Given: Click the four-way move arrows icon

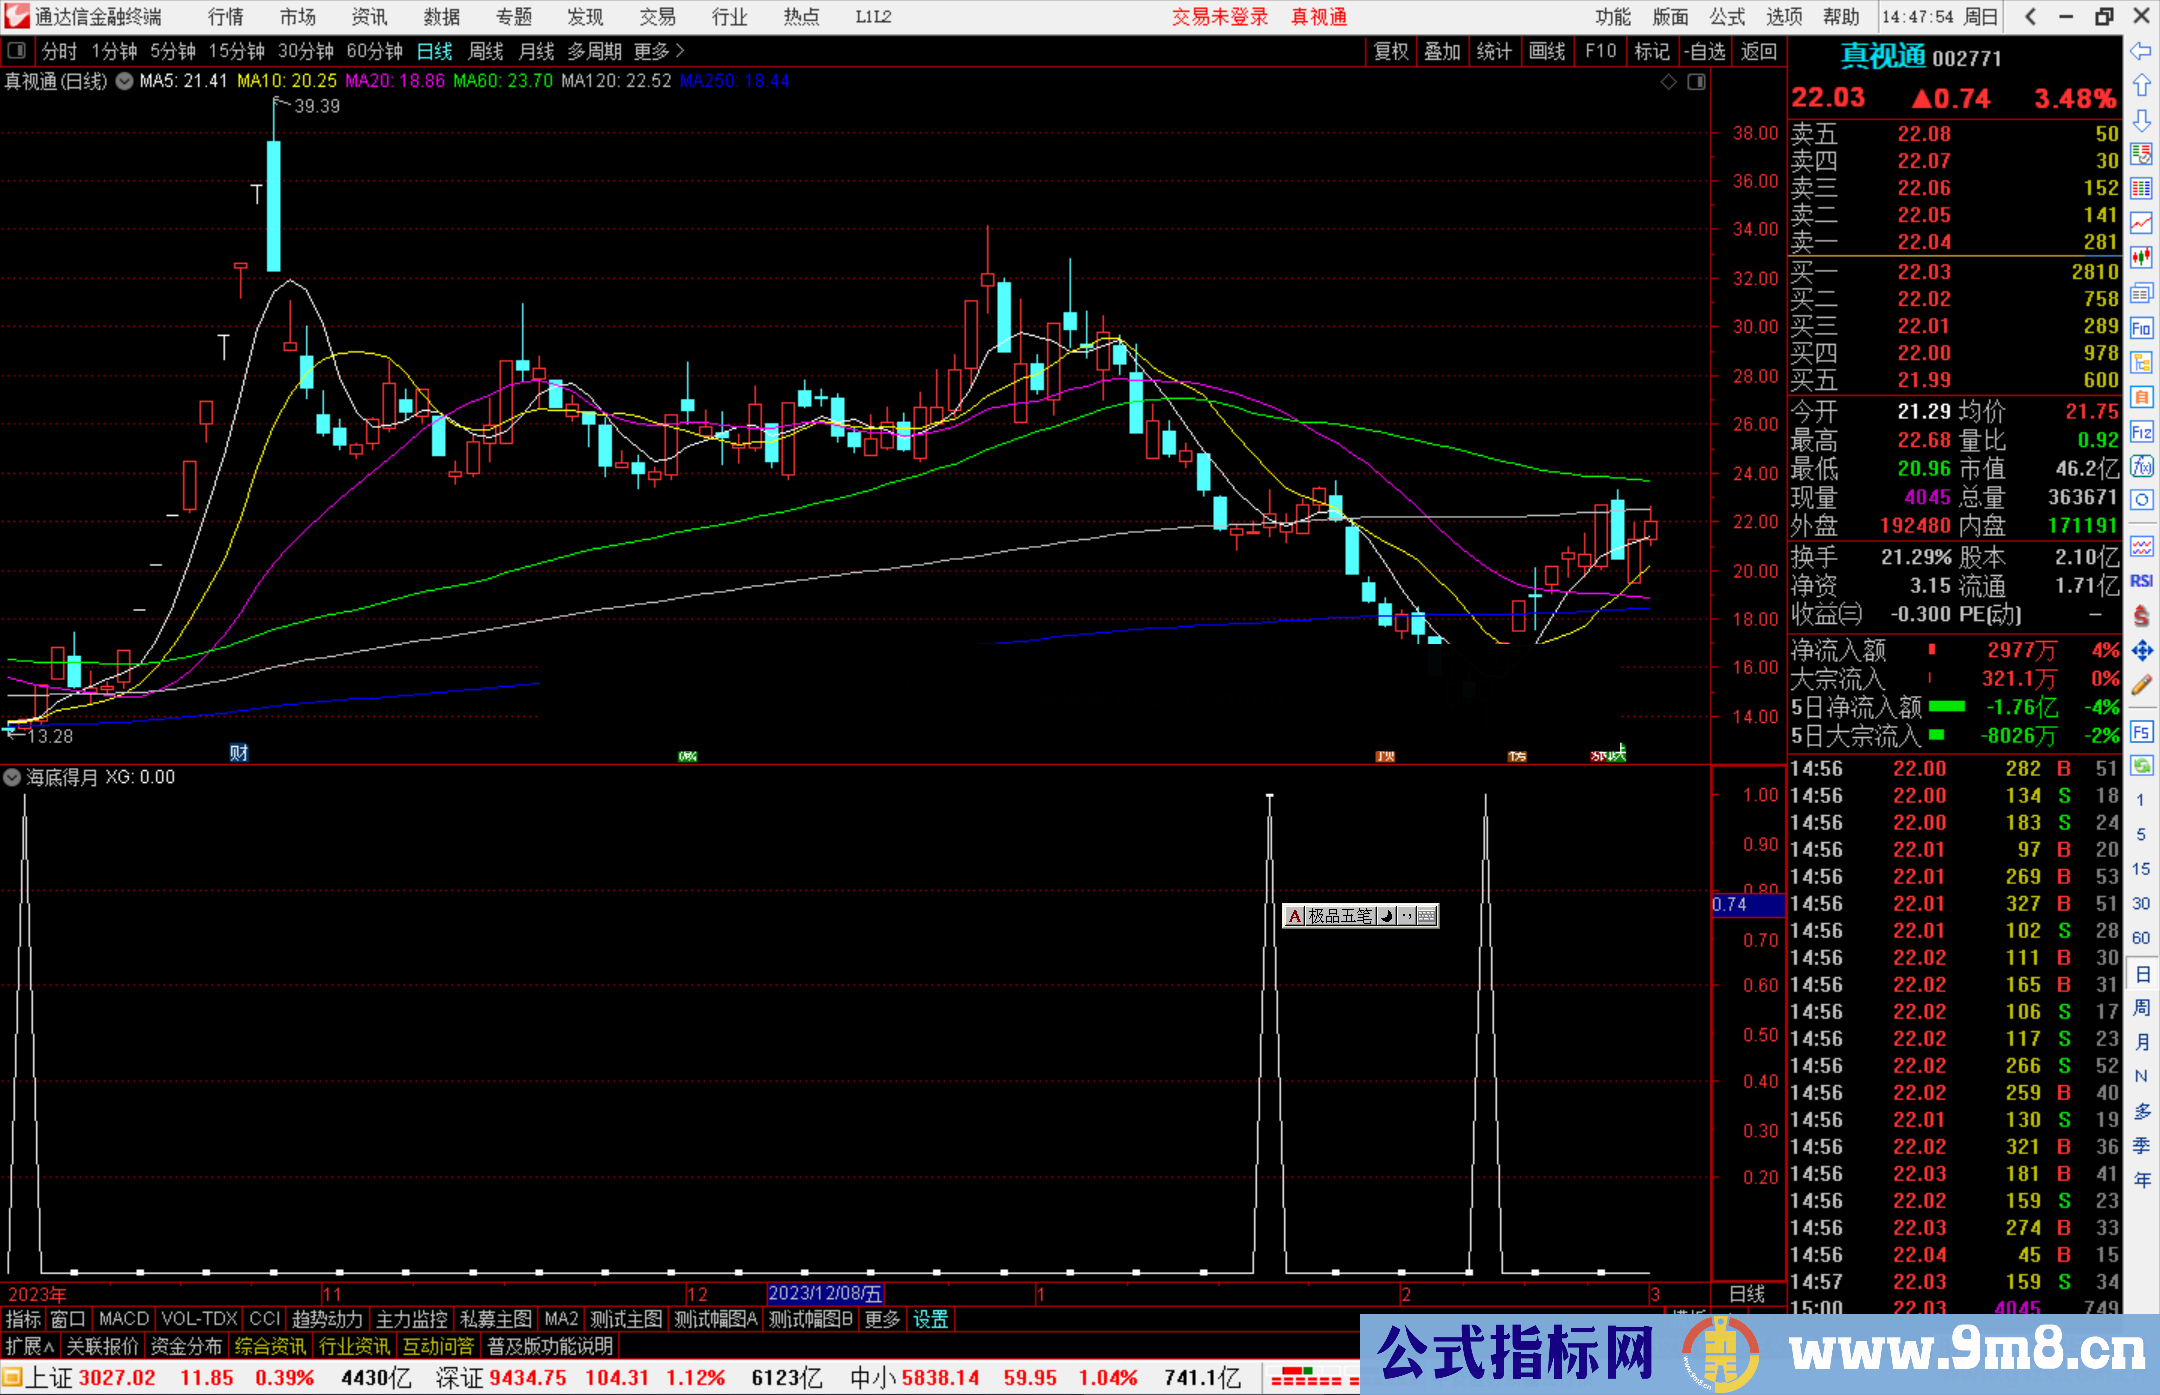Looking at the screenshot, I should tap(2140, 651).
